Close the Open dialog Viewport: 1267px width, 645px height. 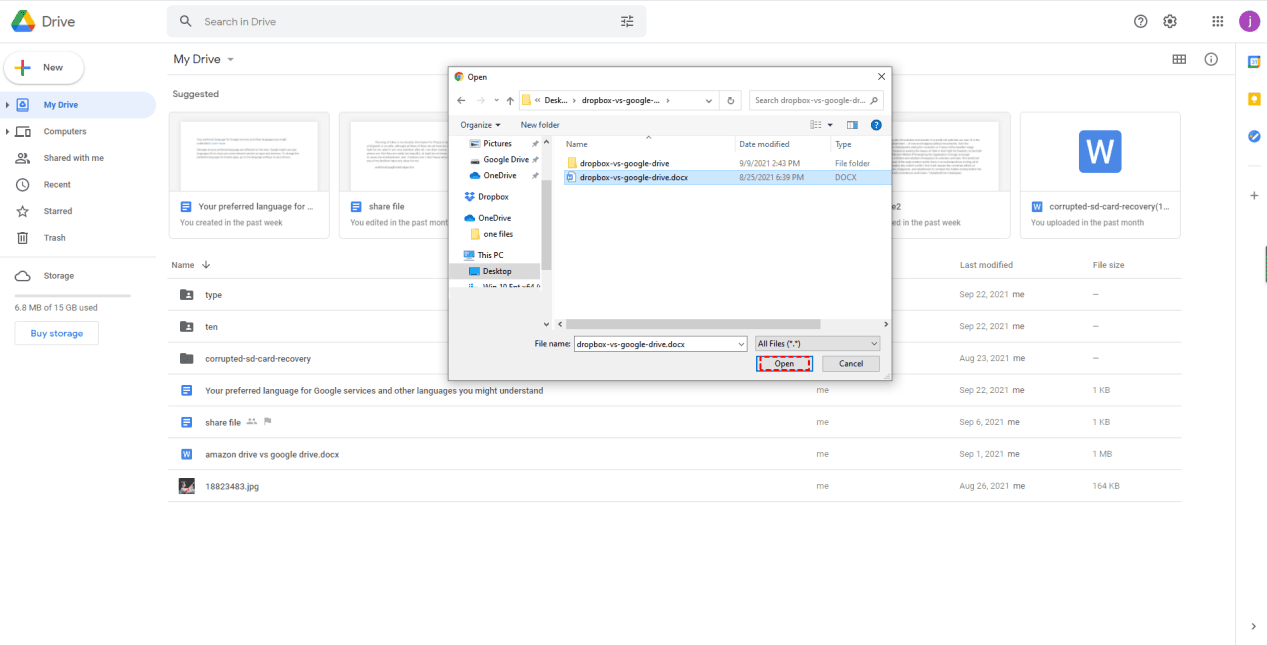pyautogui.click(x=881, y=76)
